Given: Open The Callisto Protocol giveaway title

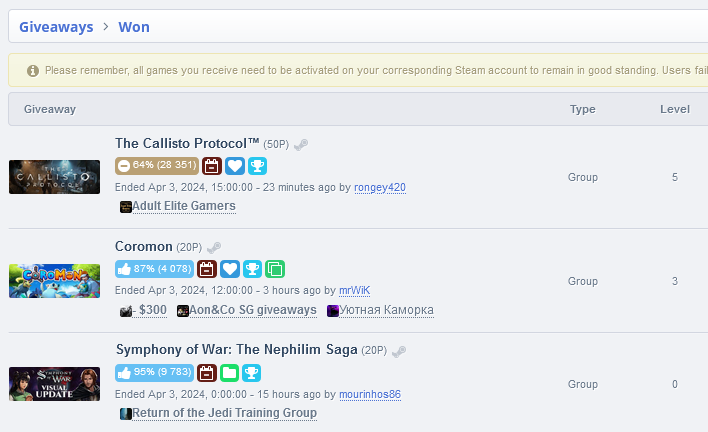Looking at the screenshot, I should click(187, 144).
